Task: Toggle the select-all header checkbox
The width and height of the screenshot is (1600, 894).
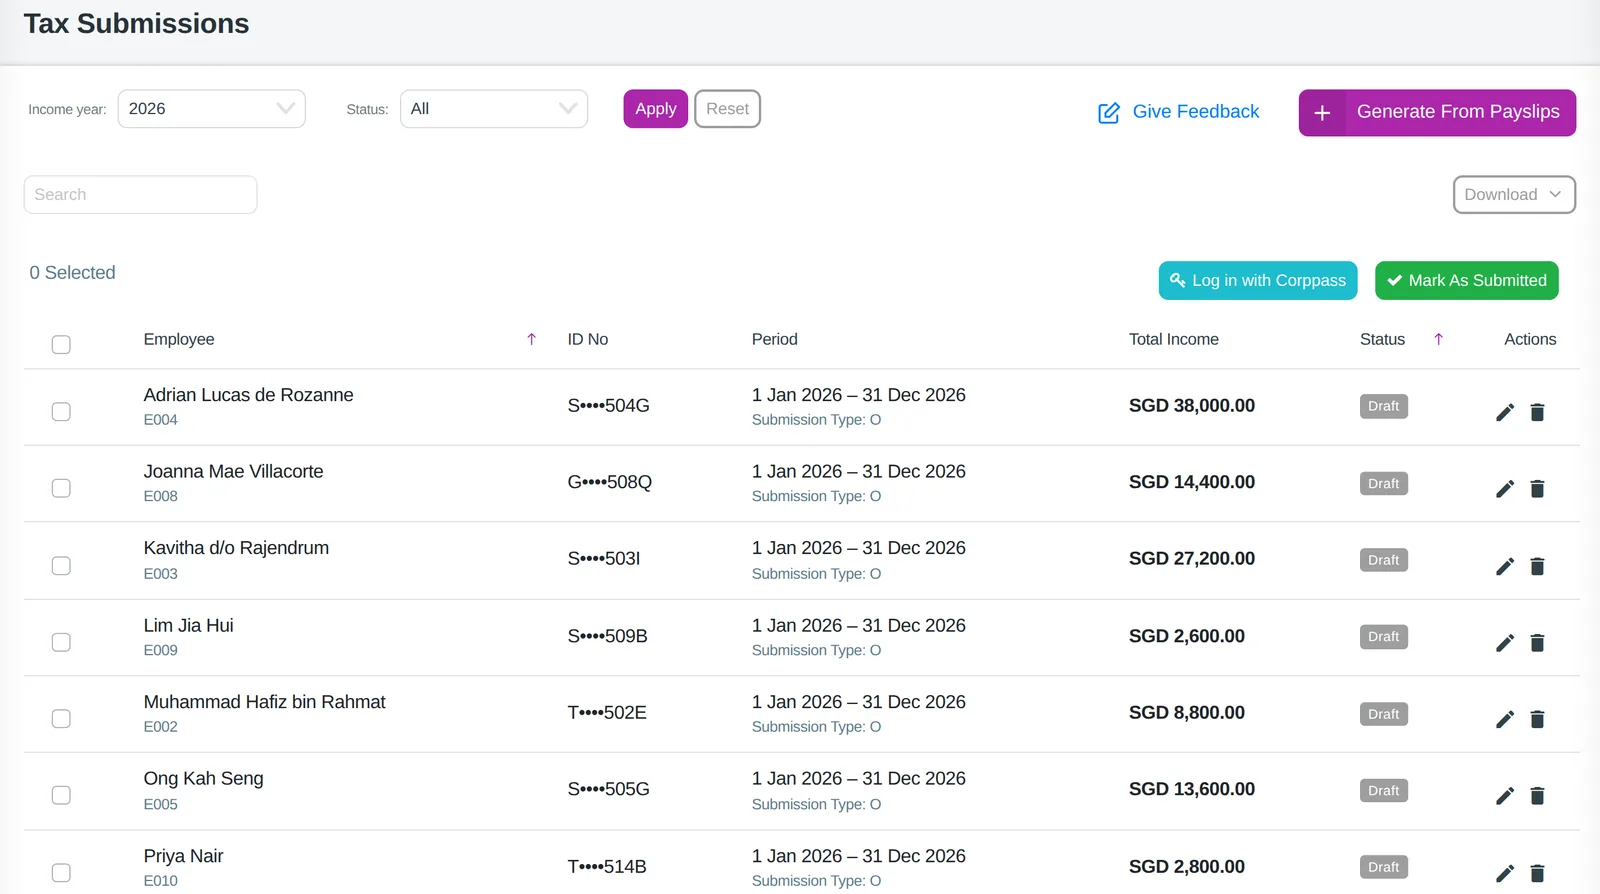Action: 61,345
